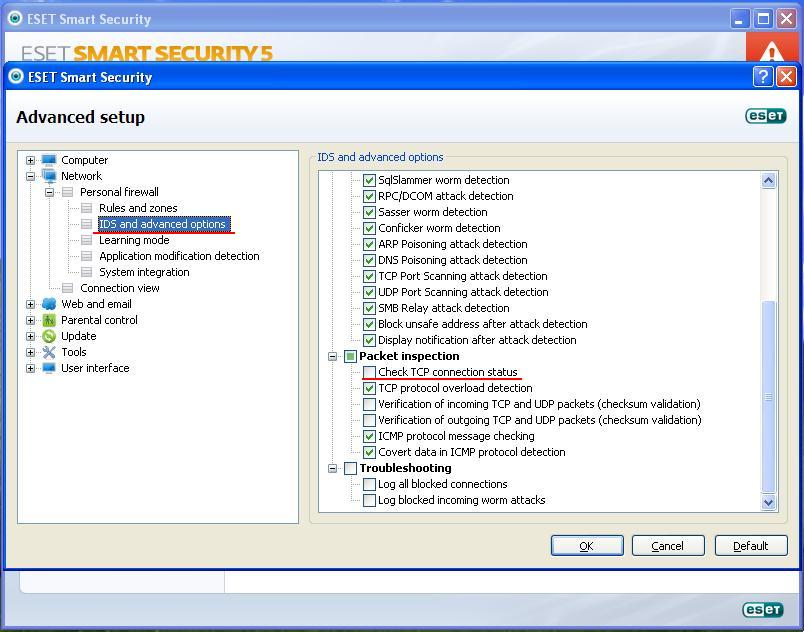Expand the User interface node
The height and width of the screenshot is (632, 804).
(x=30, y=368)
